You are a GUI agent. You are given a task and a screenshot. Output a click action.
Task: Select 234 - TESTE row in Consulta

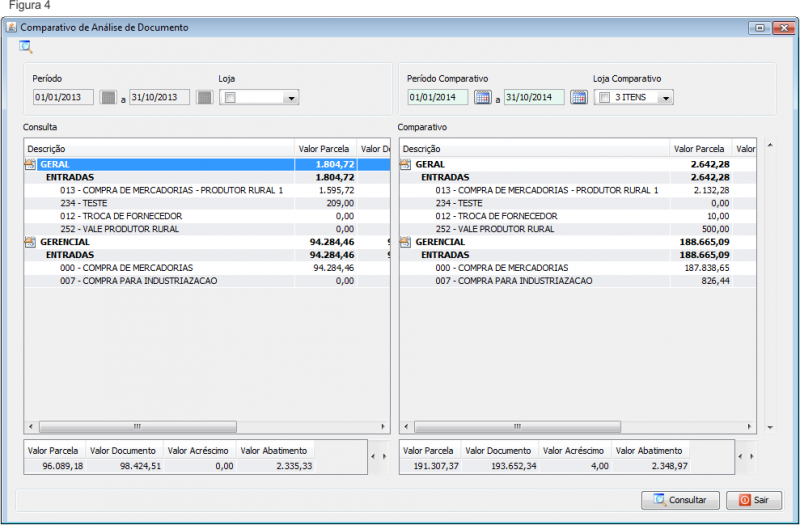pyautogui.click(x=207, y=203)
